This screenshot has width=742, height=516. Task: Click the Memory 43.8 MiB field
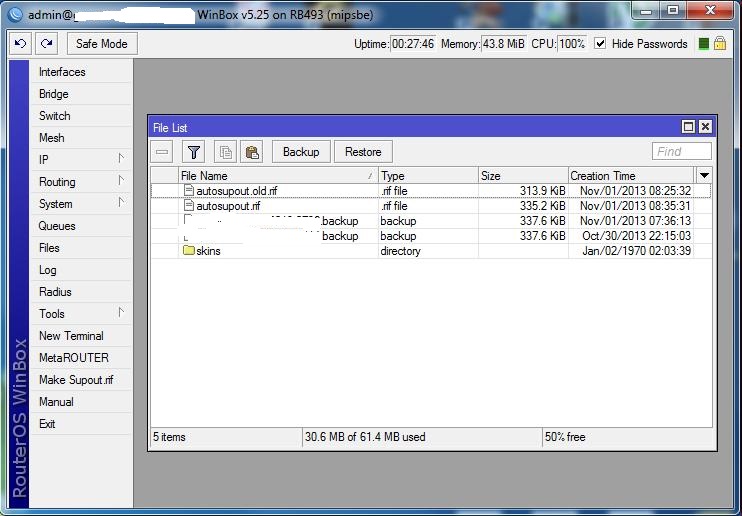[504, 44]
